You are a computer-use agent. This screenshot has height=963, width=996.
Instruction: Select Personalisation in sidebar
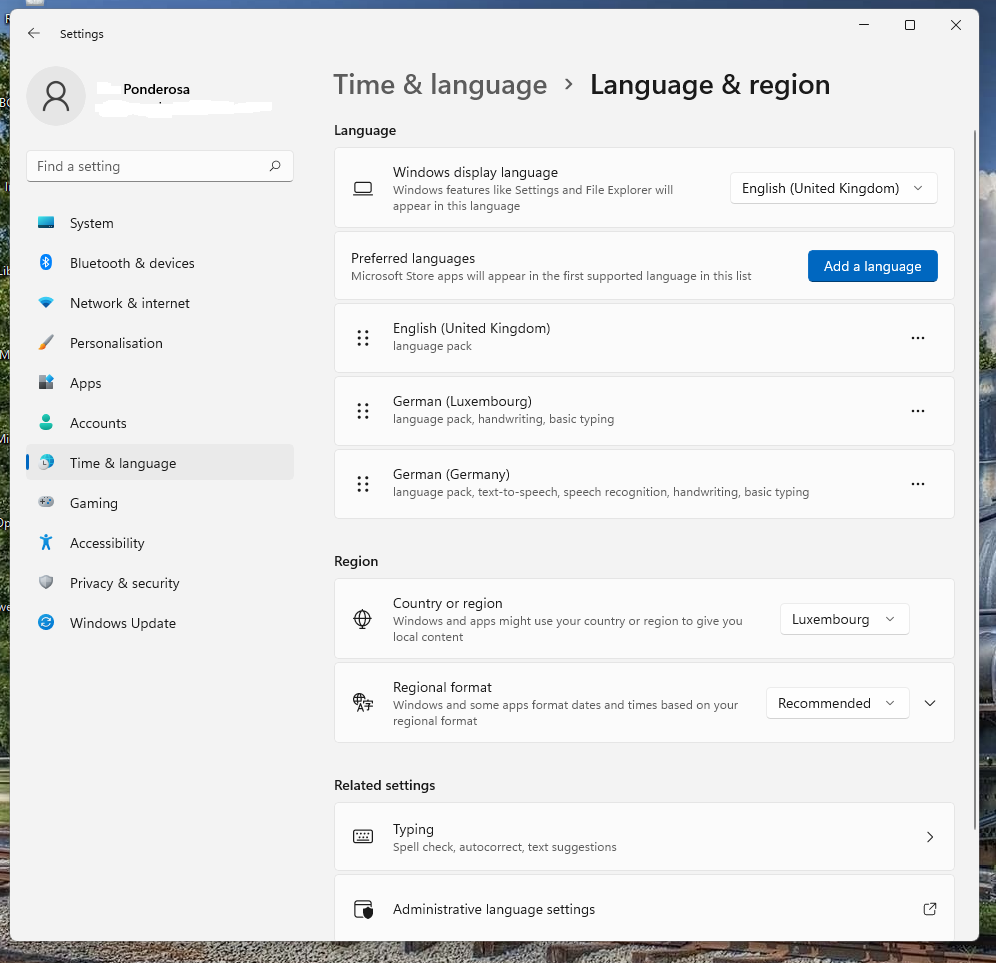coord(159,343)
